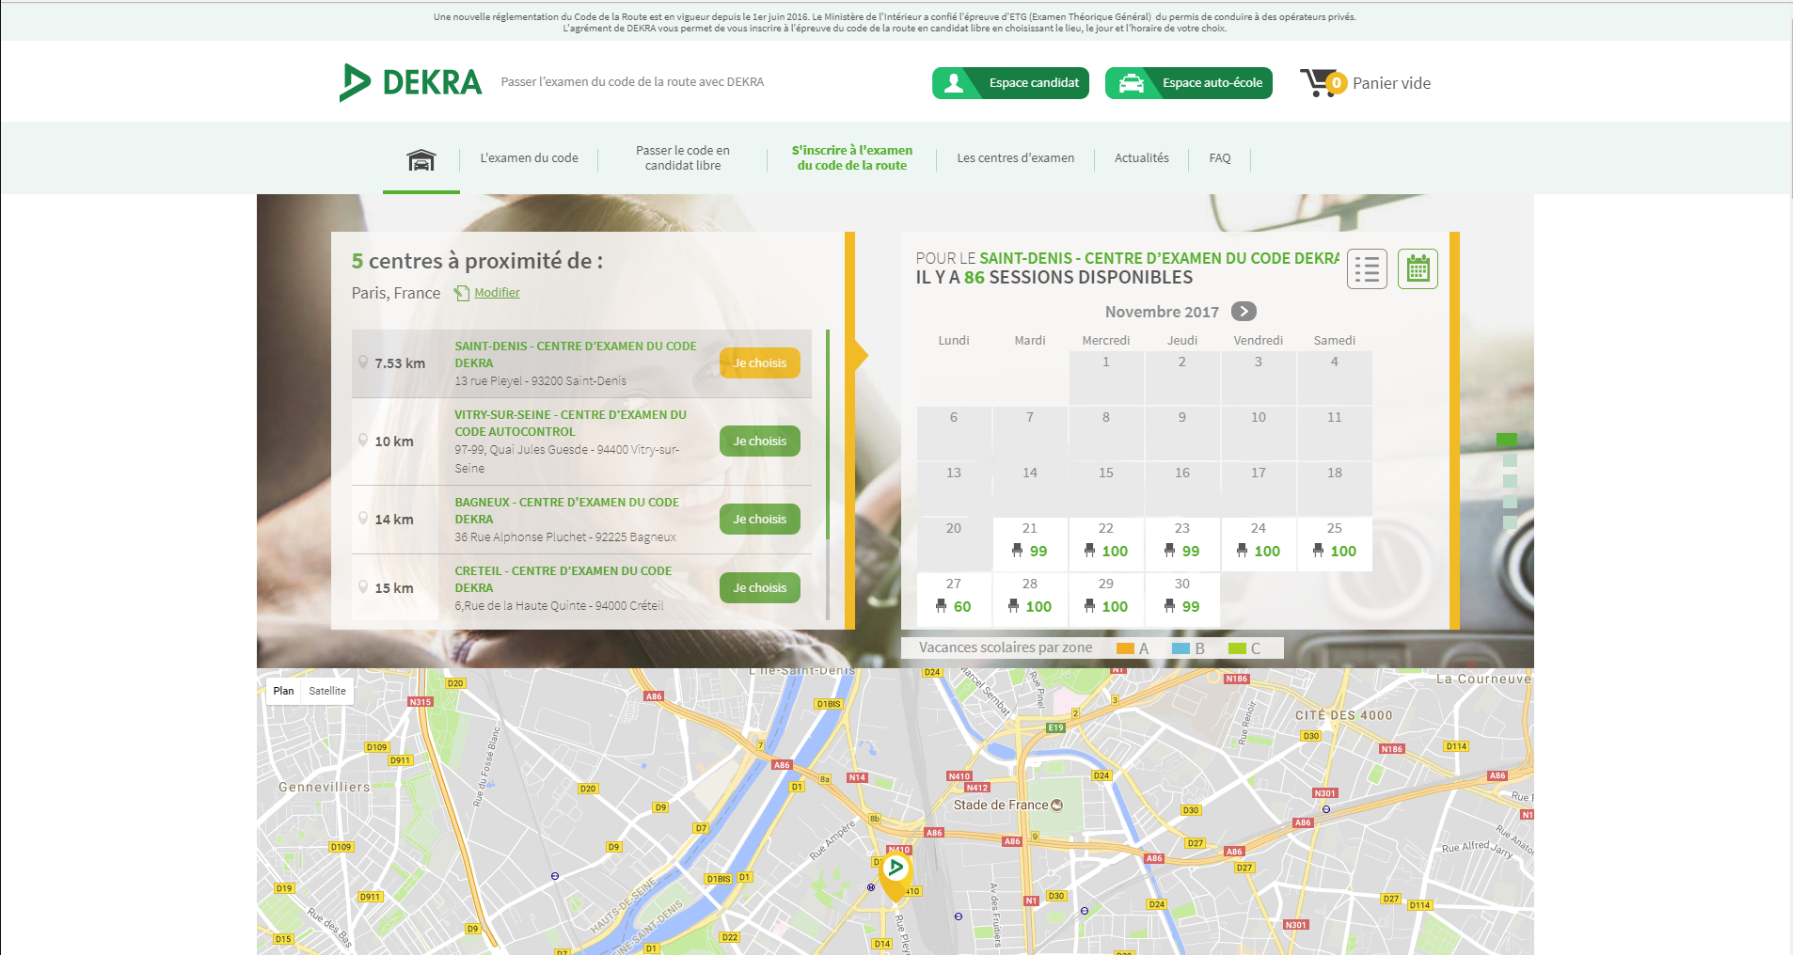
Task: Click the edit icon beside Modifier
Action: pos(461,293)
